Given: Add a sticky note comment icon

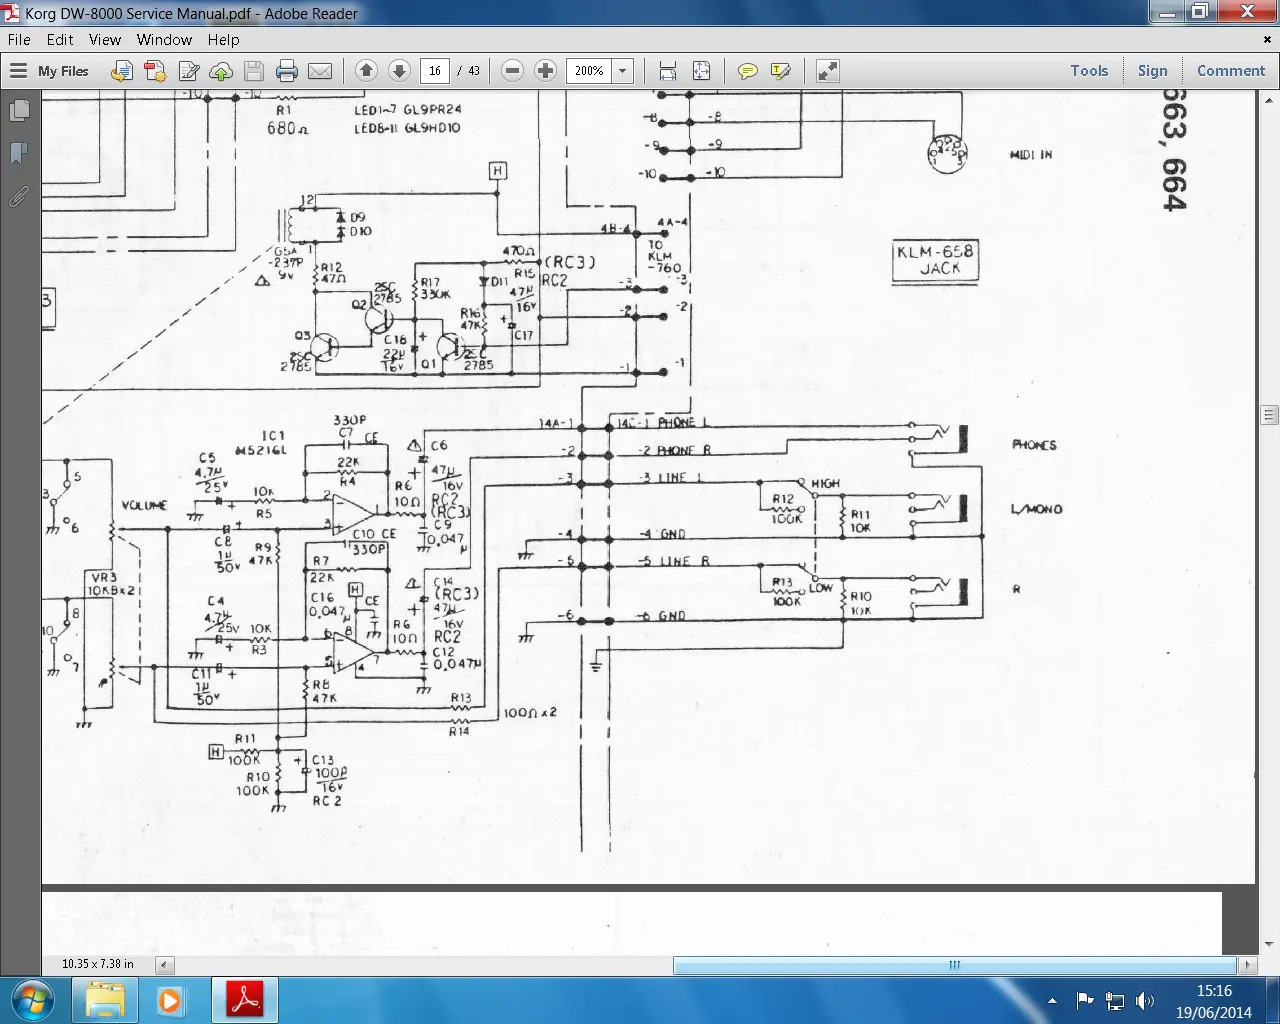Looking at the screenshot, I should coord(747,71).
